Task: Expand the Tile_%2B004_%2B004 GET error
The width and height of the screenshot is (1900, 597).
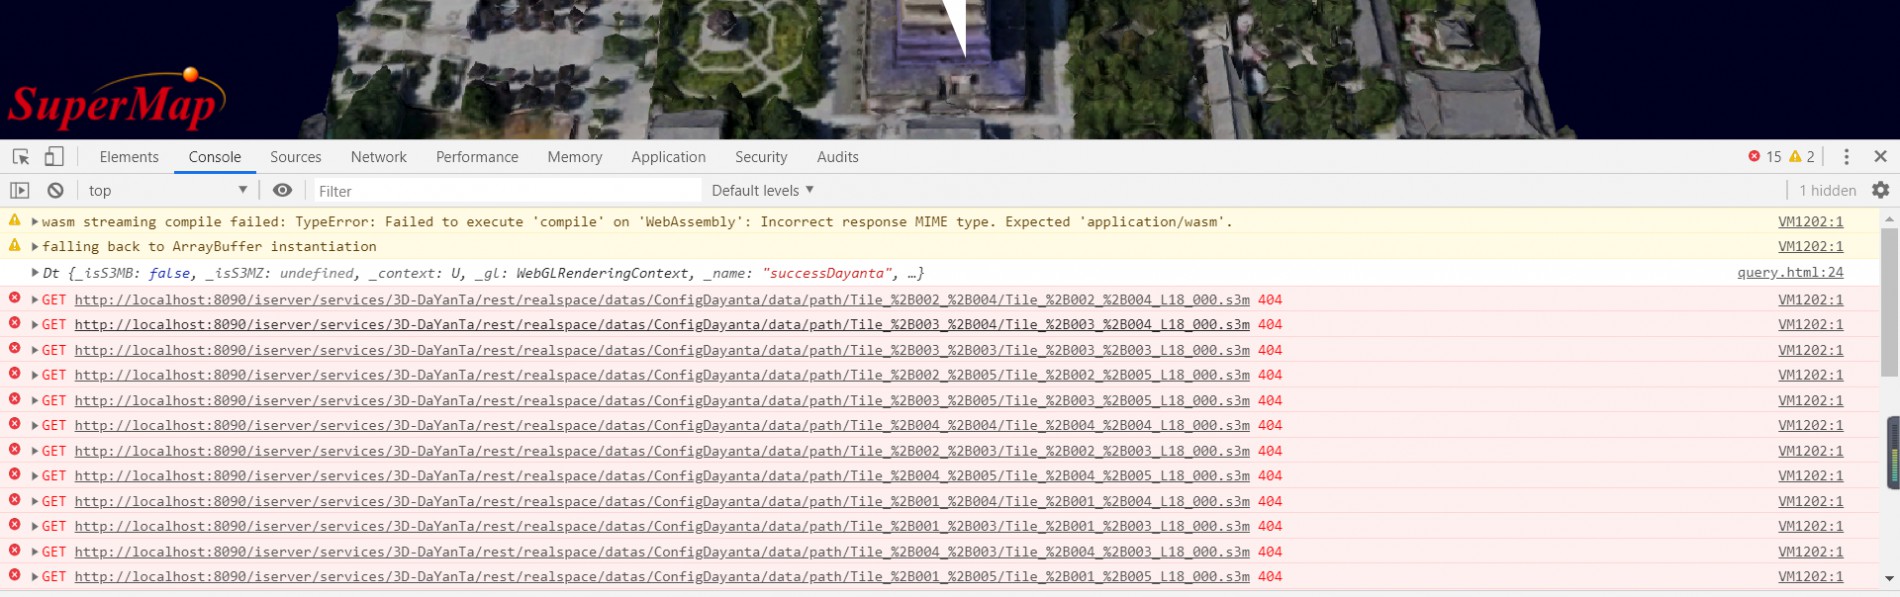Action: click(35, 425)
